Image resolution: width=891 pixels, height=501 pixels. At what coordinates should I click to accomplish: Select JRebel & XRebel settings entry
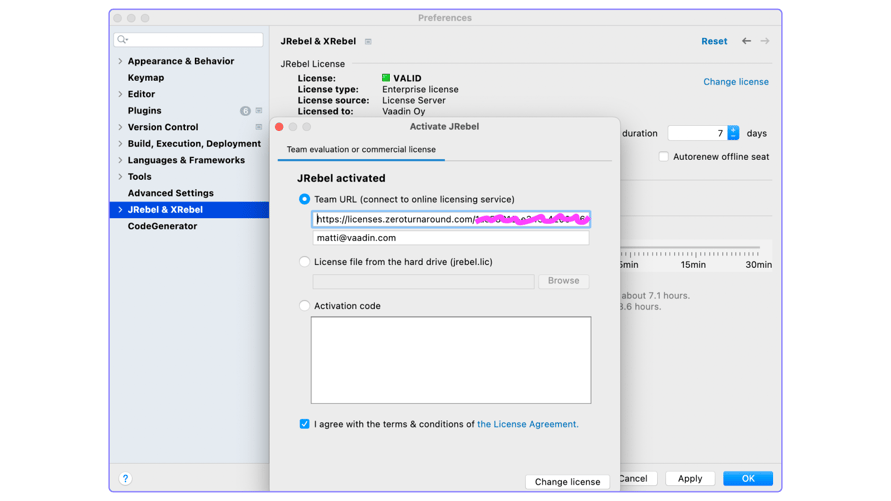point(189,210)
